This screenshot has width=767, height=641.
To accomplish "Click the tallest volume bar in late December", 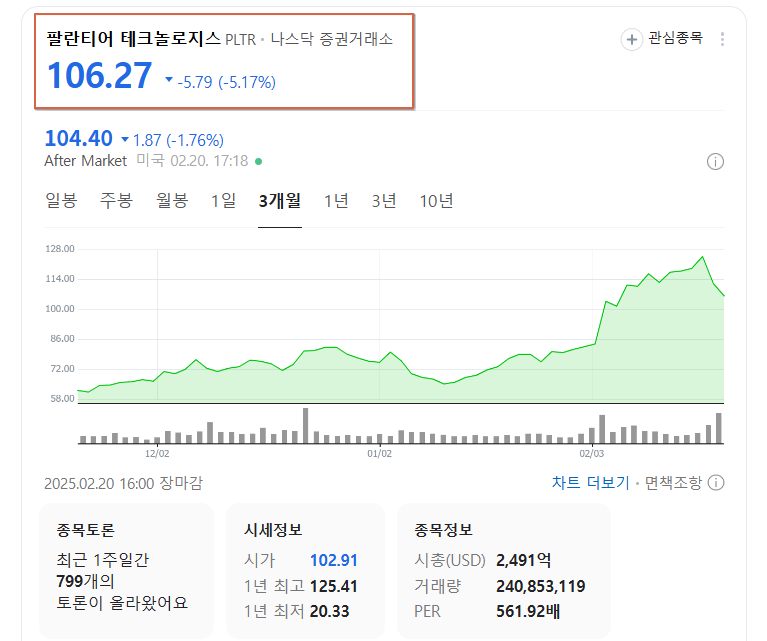I will pyautogui.click(x=306, y=426).
